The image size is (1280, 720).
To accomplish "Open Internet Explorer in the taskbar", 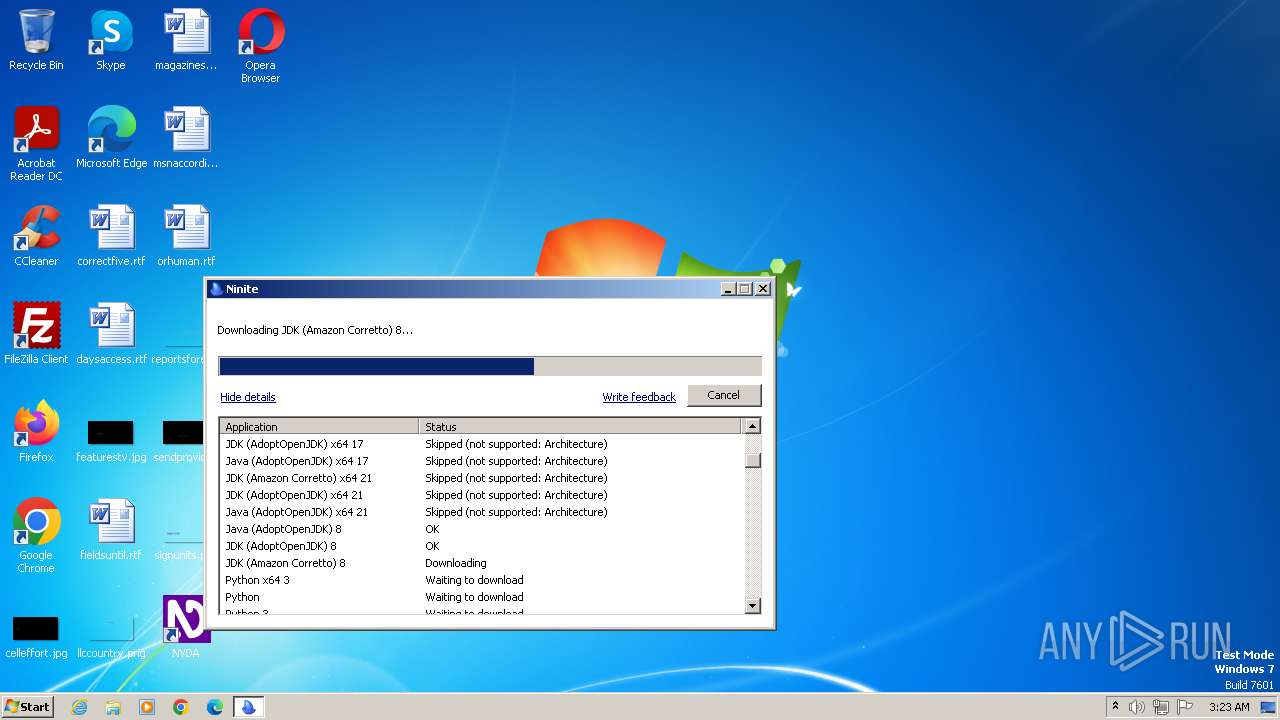I will pyautogui.click(x=79, y=707).
